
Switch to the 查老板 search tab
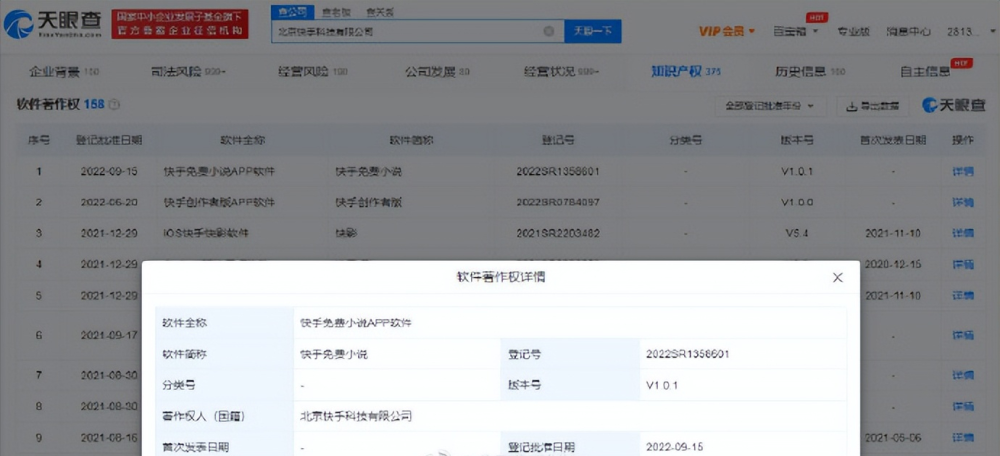click(x=336, y=12)
